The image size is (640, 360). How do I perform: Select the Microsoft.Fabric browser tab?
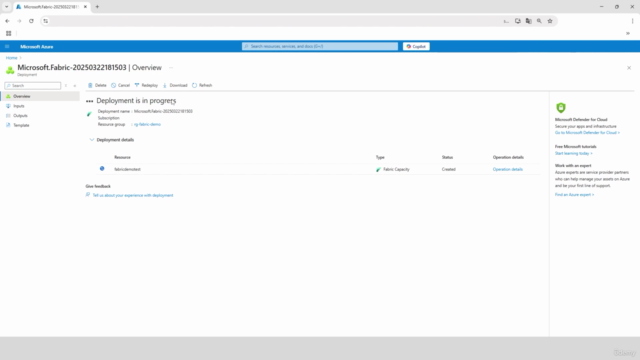point(52,7)
